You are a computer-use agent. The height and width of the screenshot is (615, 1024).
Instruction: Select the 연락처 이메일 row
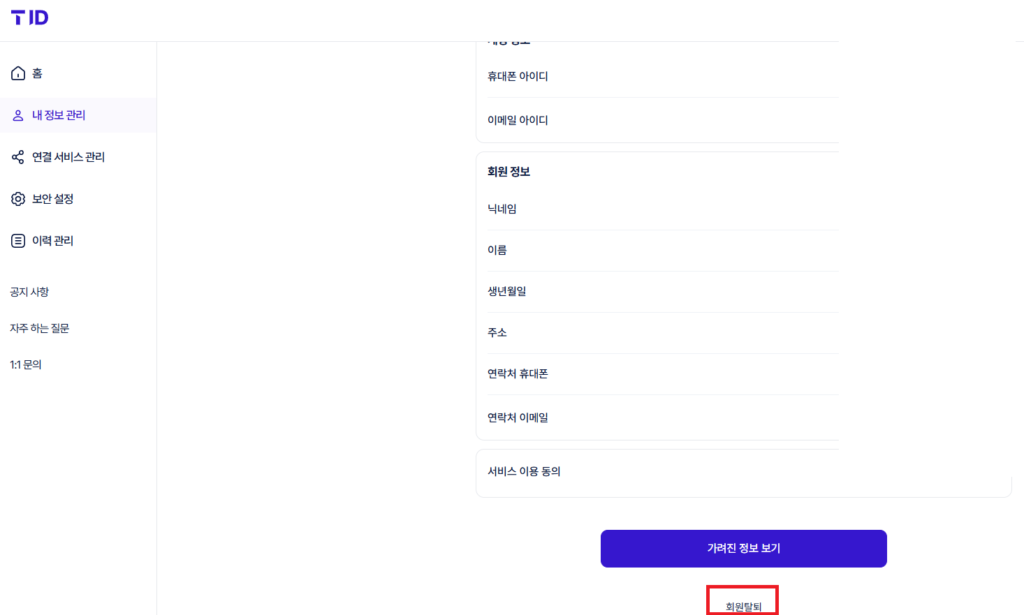pos(663,417)
